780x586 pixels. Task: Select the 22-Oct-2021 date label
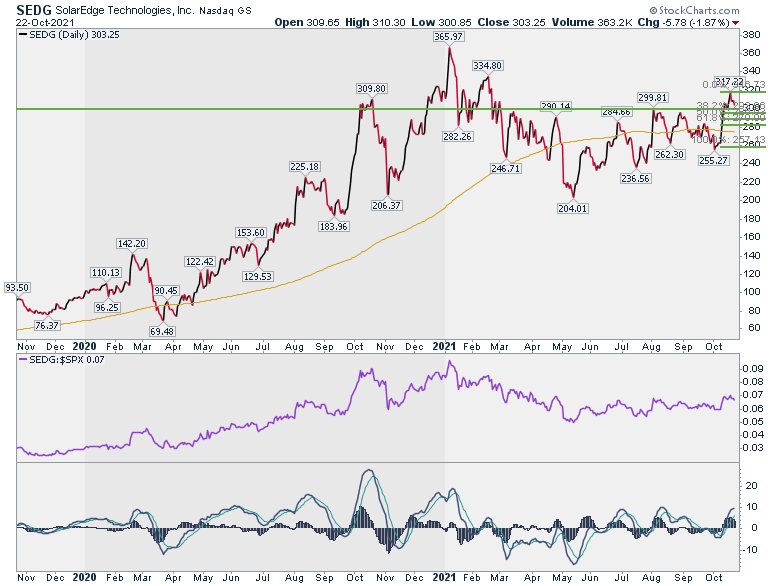click(x=45, y=22)
